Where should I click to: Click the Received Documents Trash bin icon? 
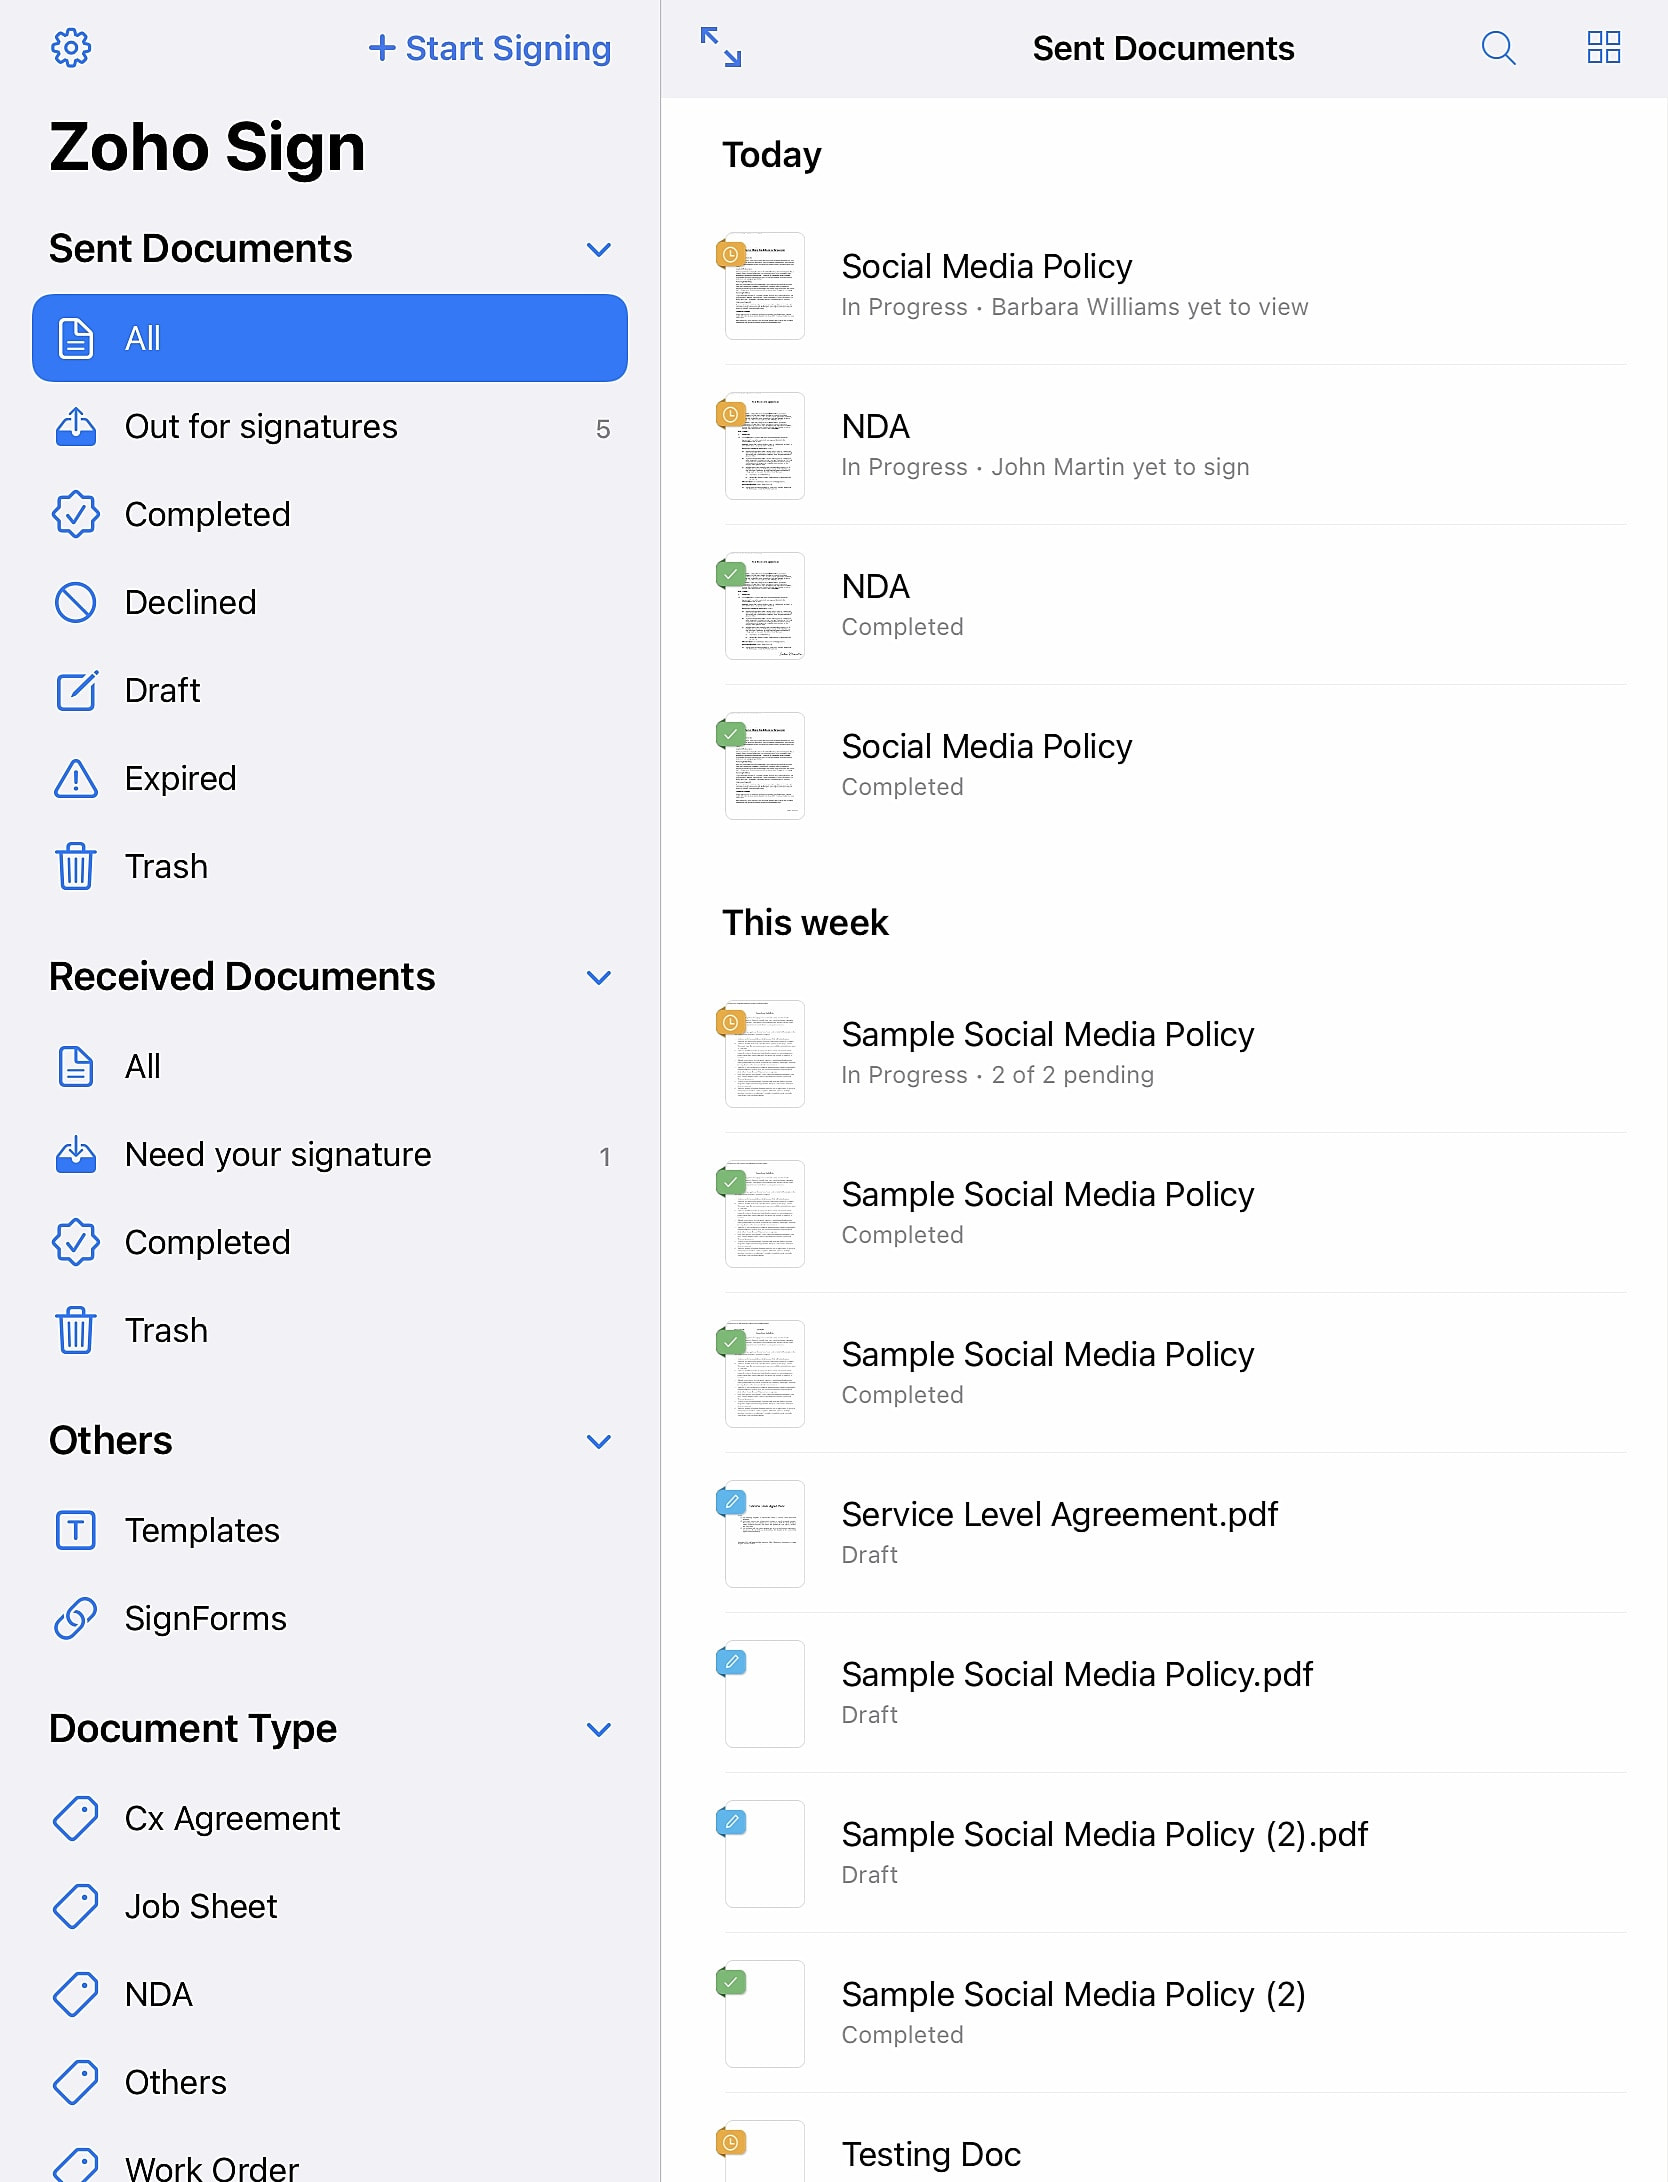[x=76, y=1330]
